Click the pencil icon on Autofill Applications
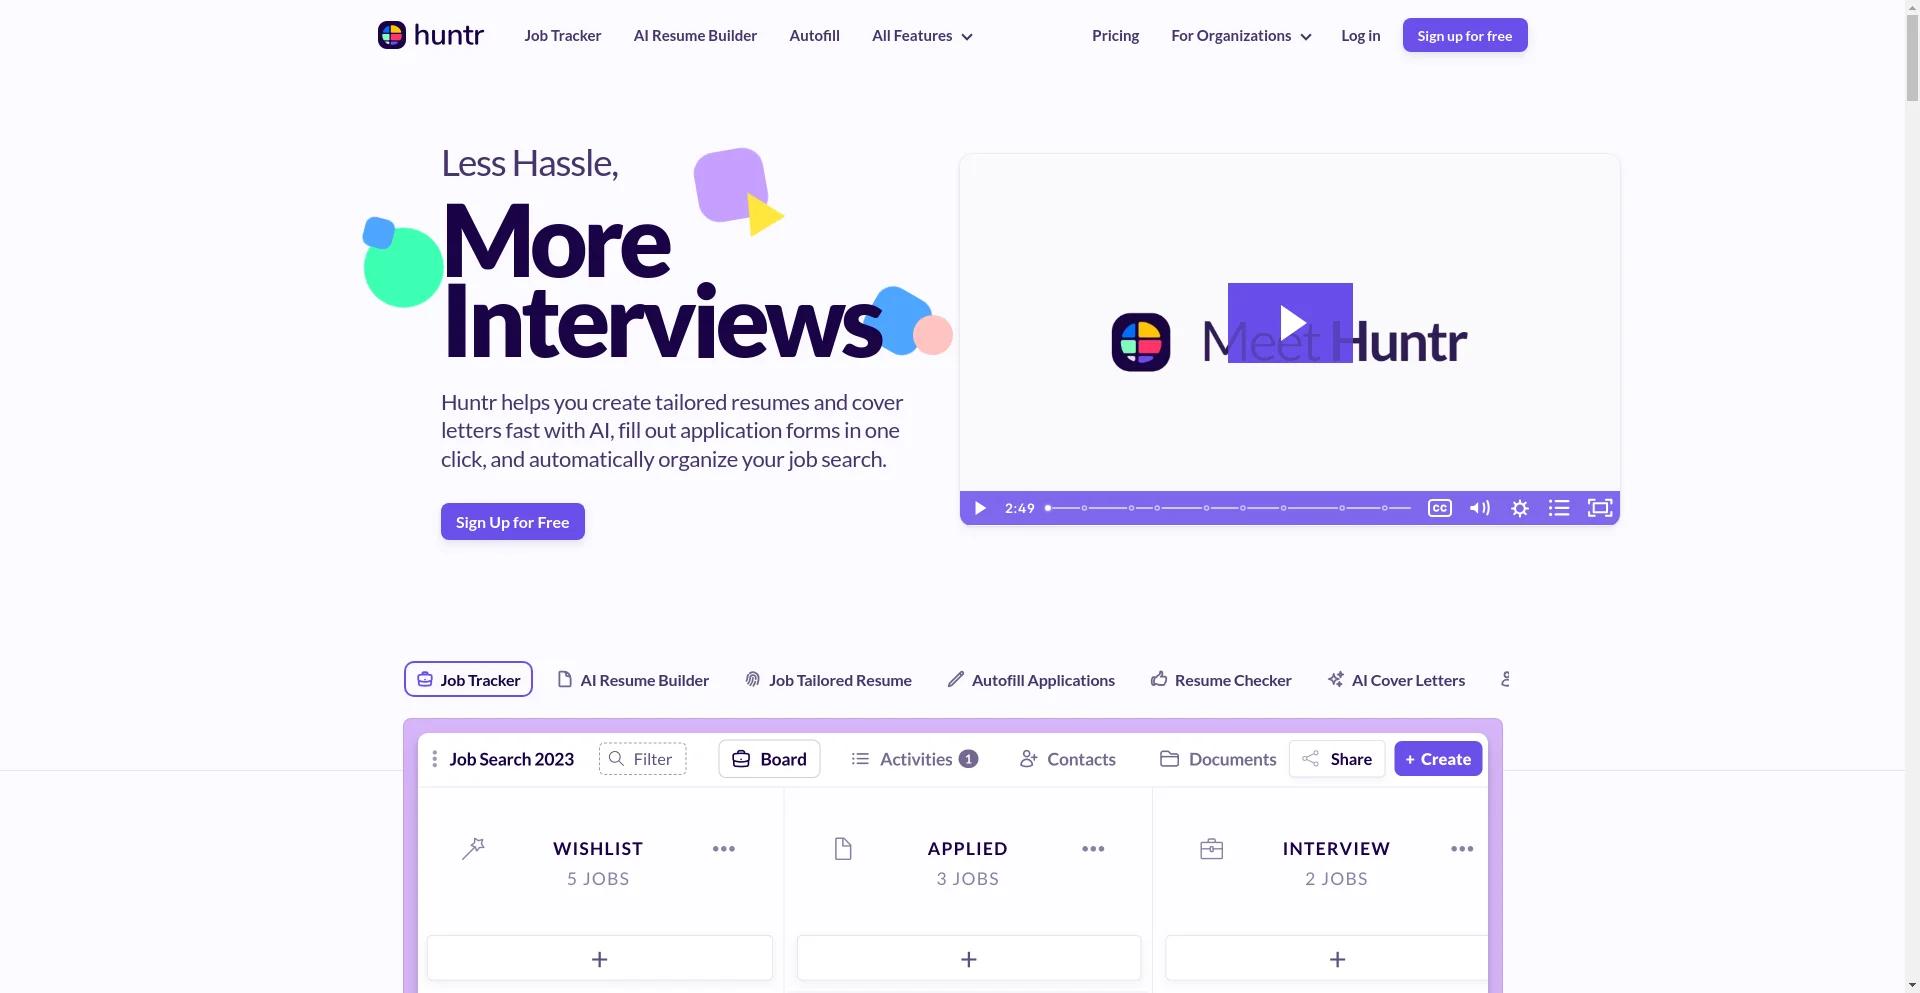This screenshot has width=1920, height=993. 956,679
